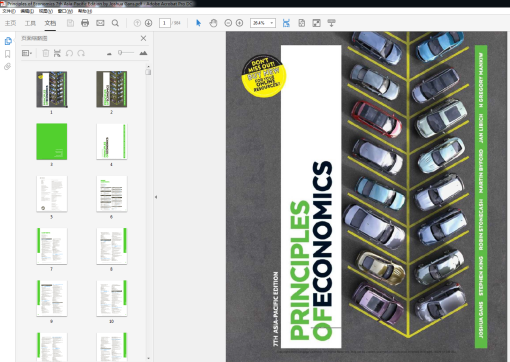The width and height of the screenshot is (510, 362).
Task: Click the larger thumbnails mountain icon
Action: pyautogui.click(x=143, y=53)
